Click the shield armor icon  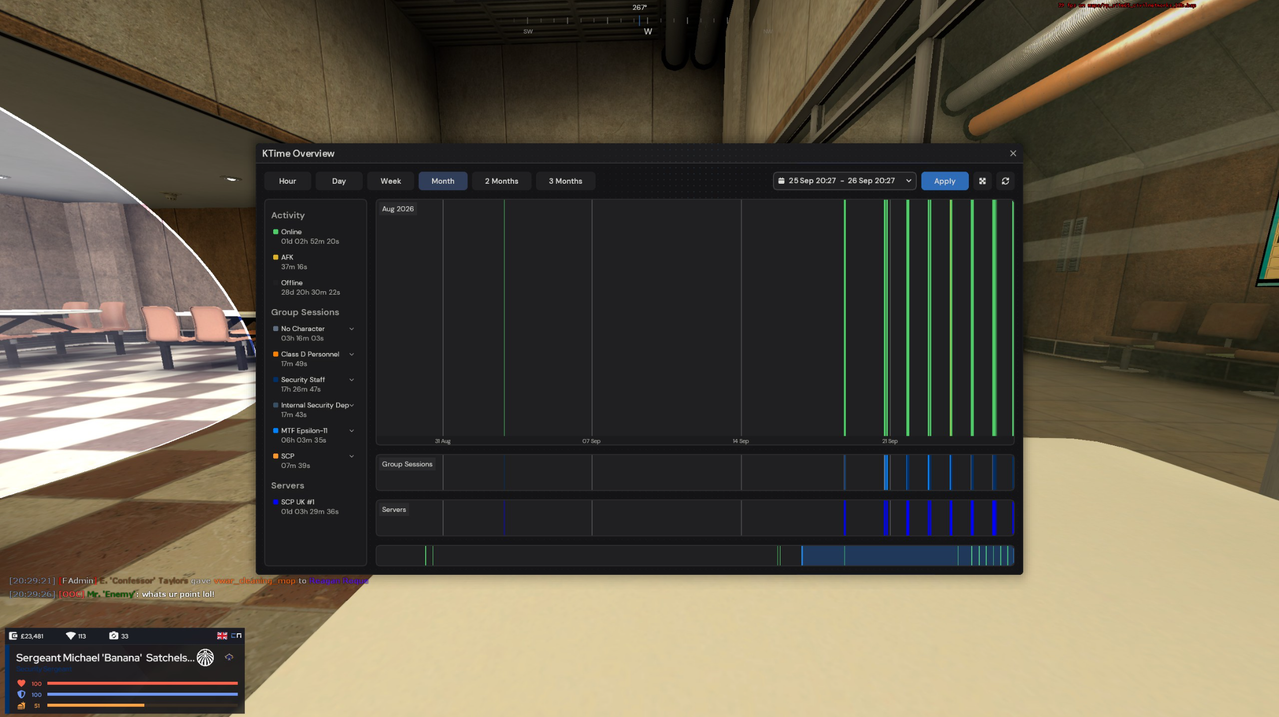[21, 694]
